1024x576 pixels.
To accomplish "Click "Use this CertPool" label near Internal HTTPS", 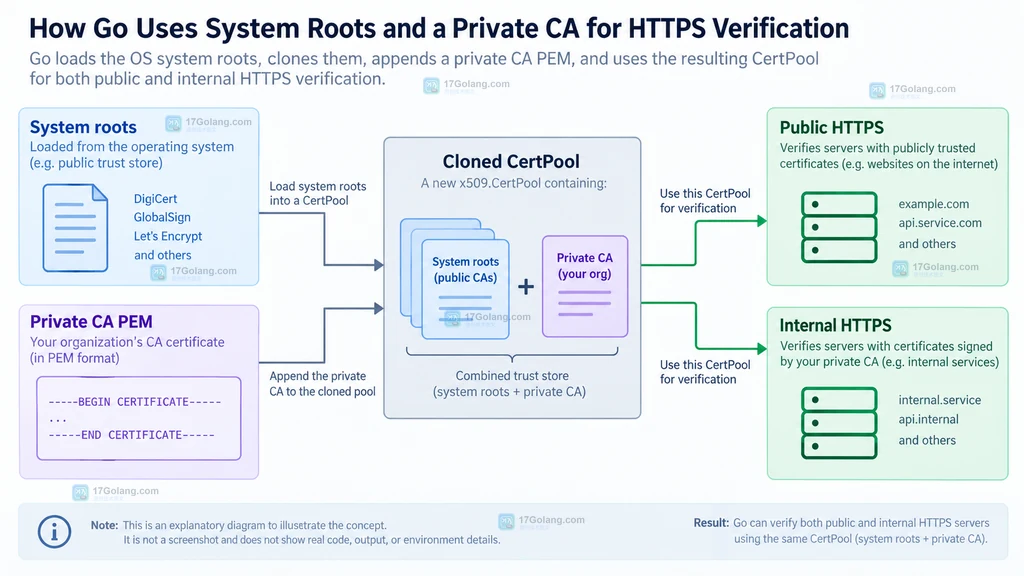I will [x=705, y=372].
